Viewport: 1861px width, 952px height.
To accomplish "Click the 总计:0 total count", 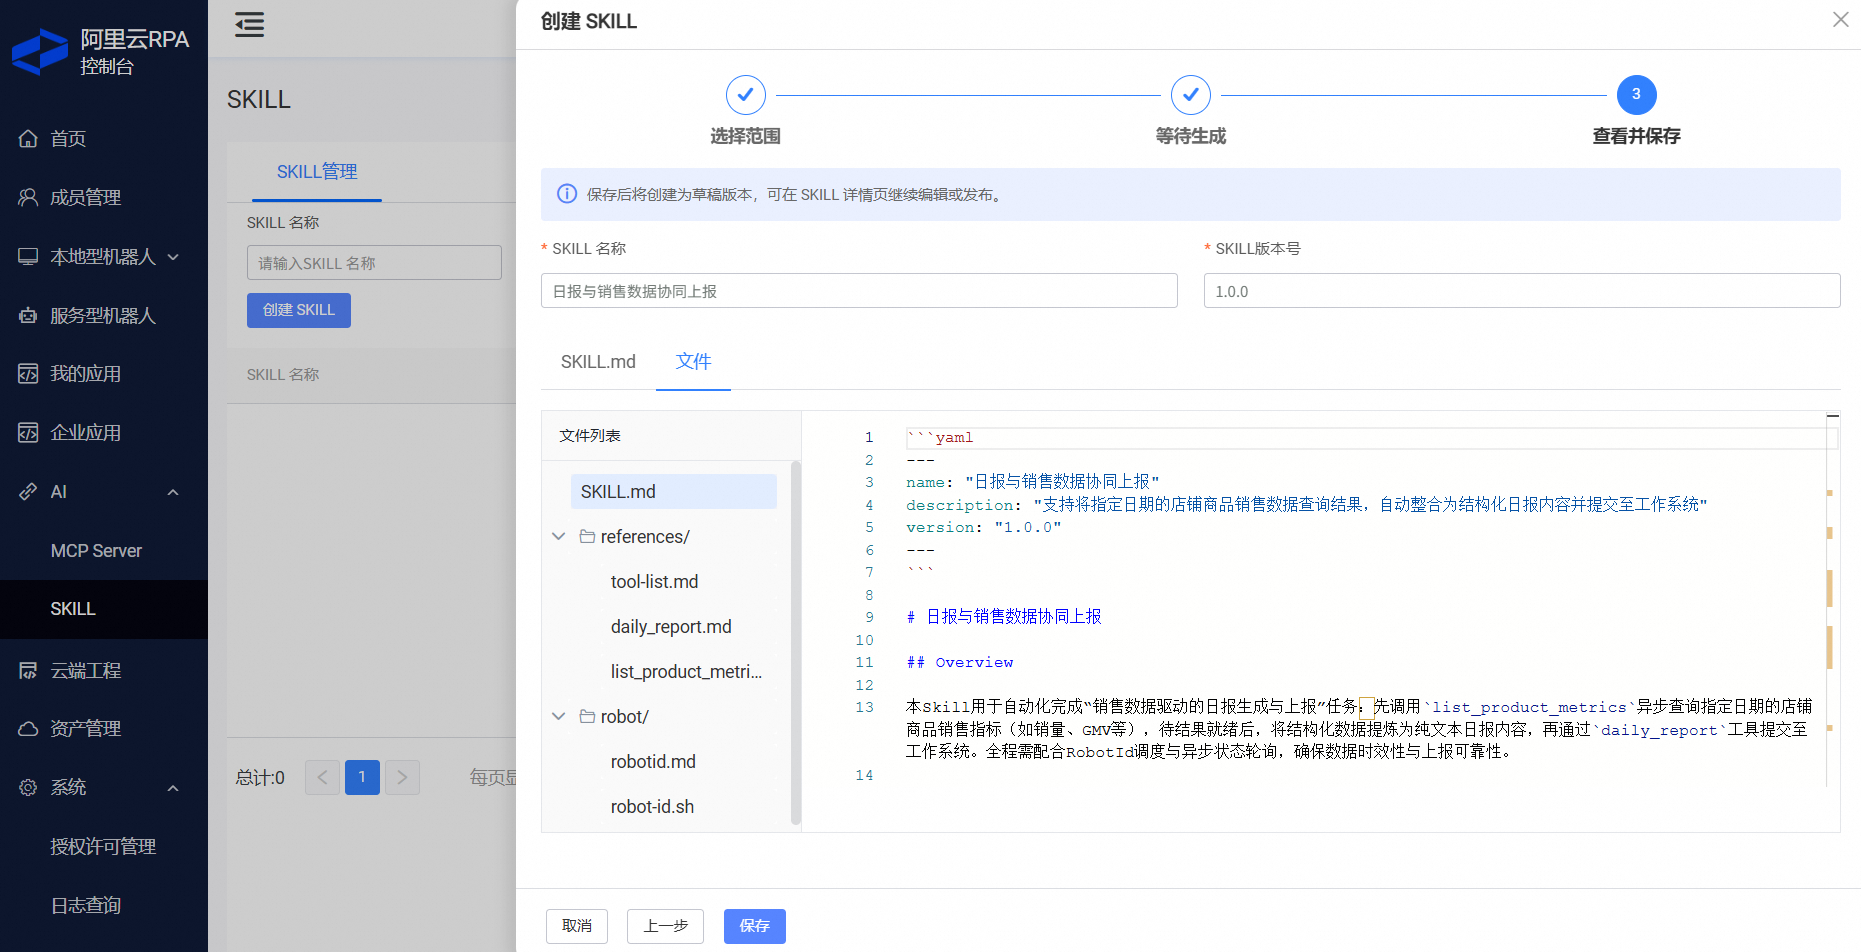I will (260, 777).
